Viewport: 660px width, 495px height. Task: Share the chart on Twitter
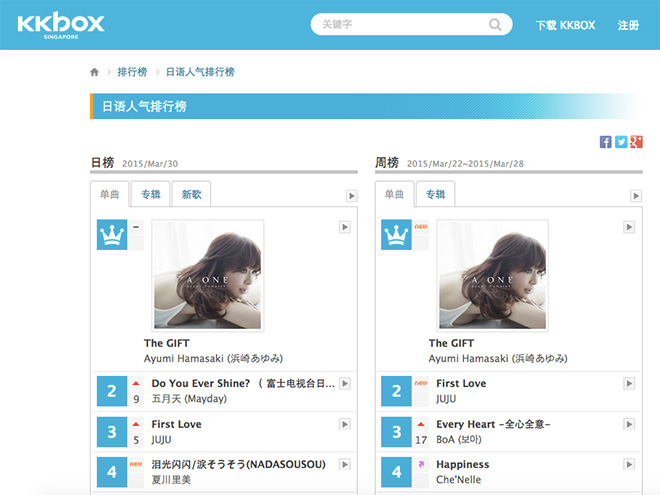(x=621, y=142)
